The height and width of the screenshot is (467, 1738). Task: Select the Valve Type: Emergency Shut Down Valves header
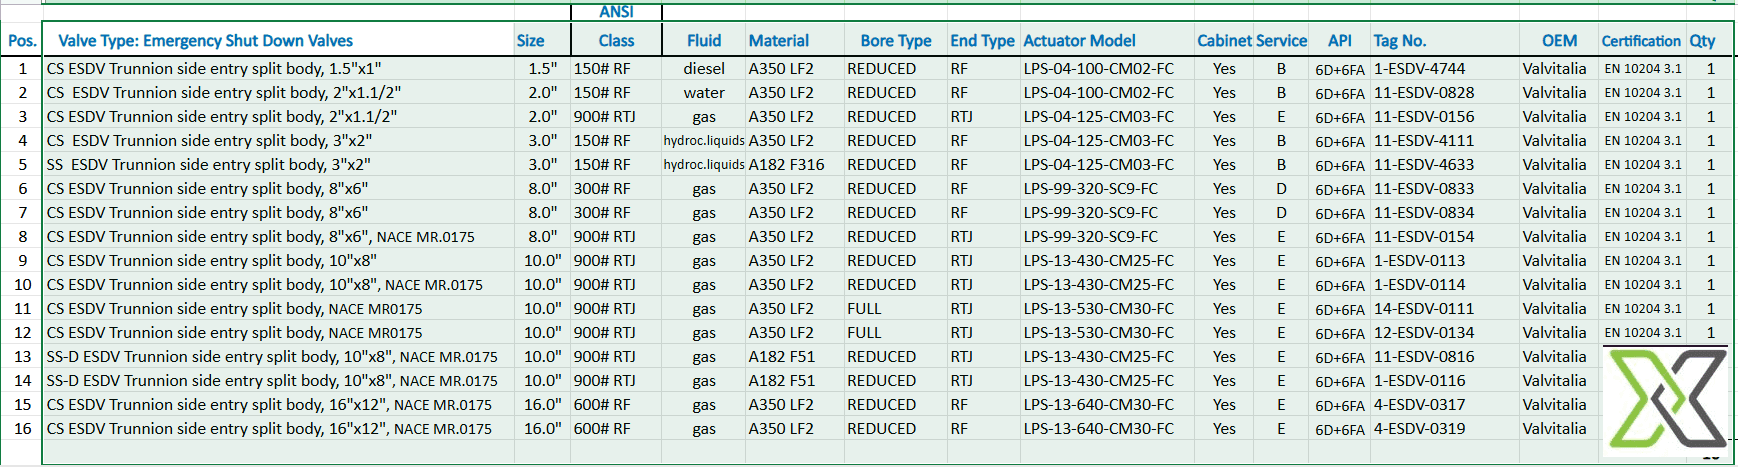[x=205, y=41]
